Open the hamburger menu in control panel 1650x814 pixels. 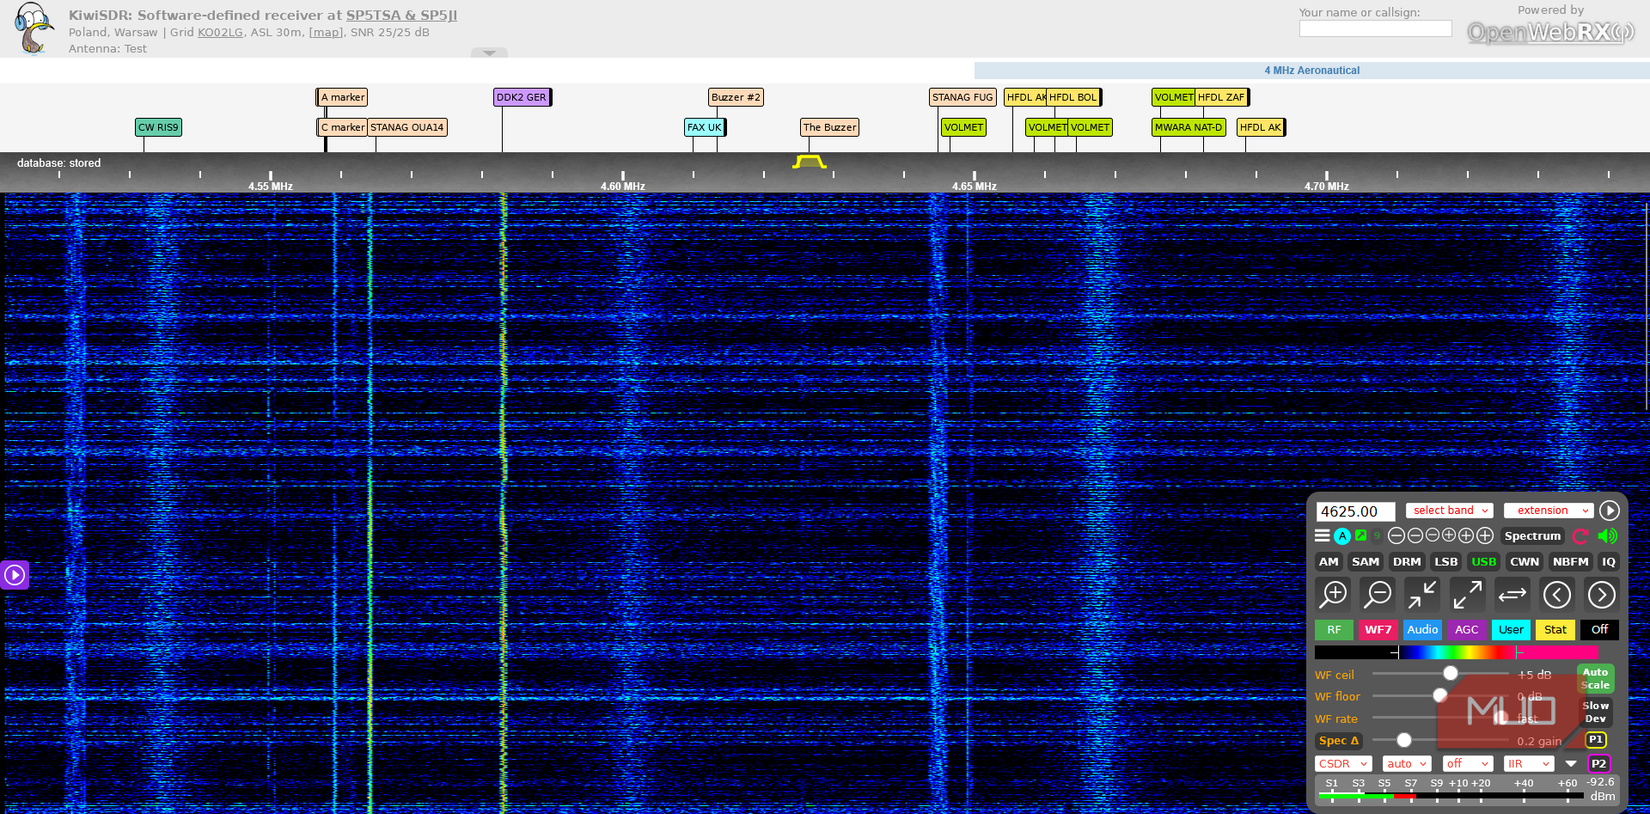1322,536
